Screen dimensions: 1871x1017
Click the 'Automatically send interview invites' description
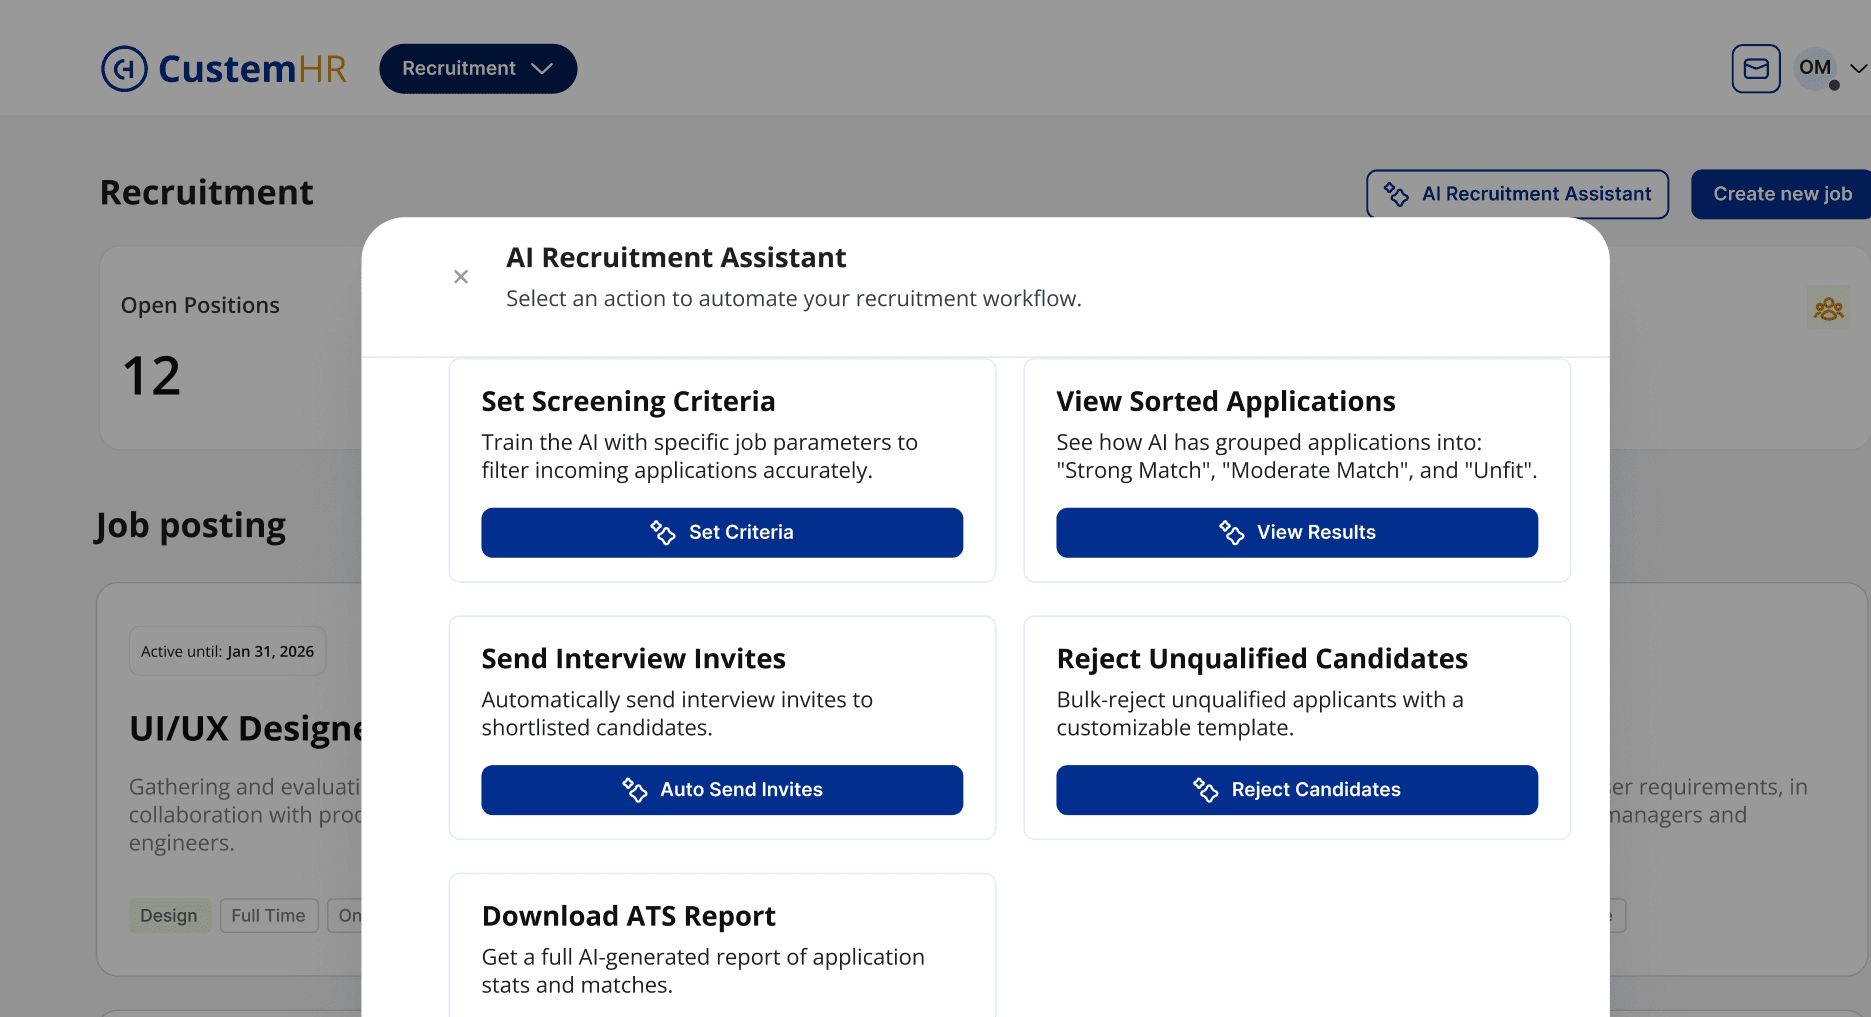677,714
